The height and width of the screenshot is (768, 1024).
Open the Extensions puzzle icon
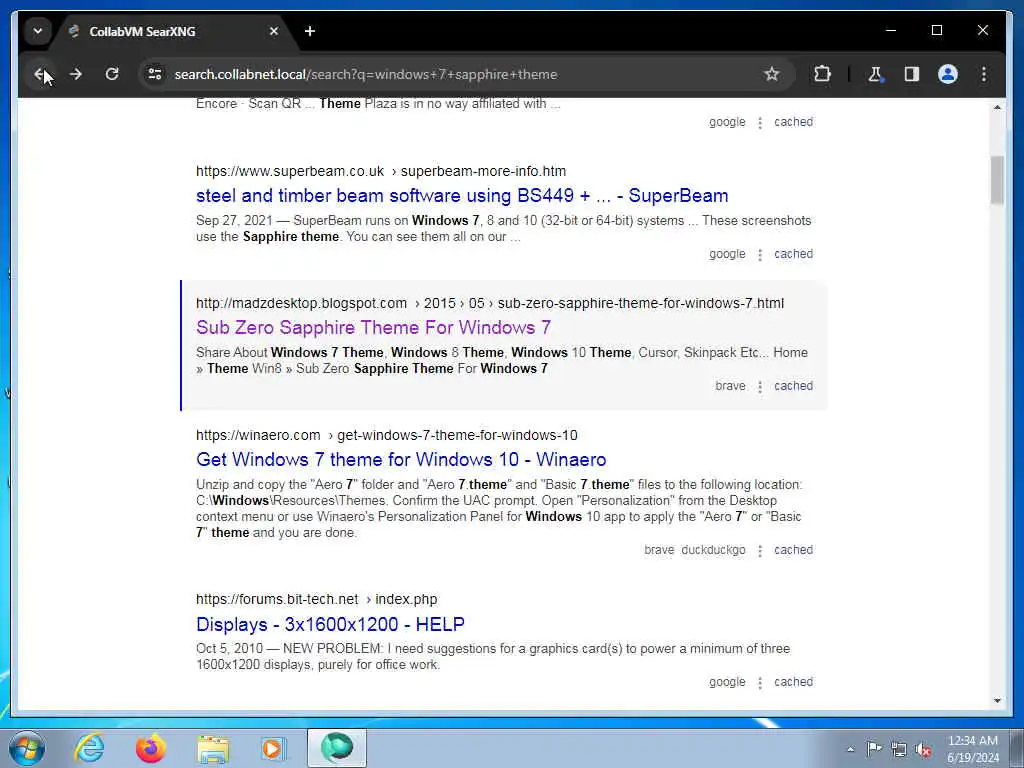(x=822, y=74)
